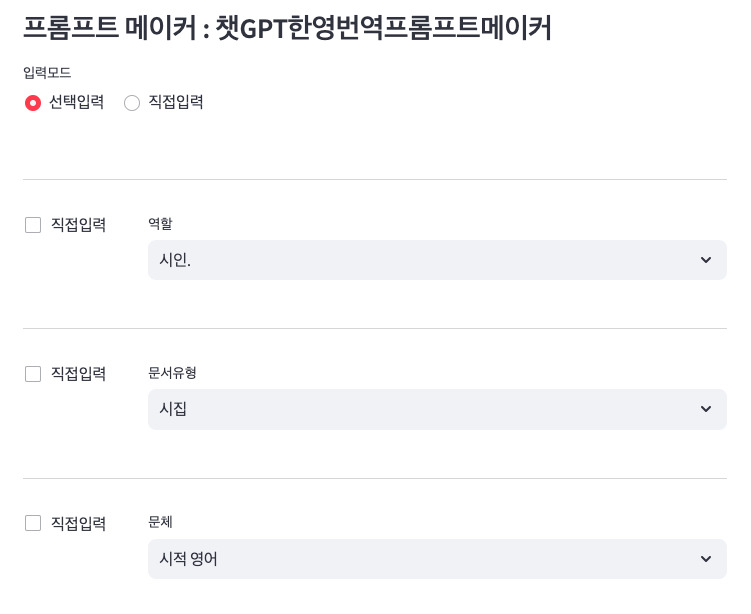This screenshot has width=751, height=614.
Task: Click the 선택입력 radio label text
Action: (x=76, y=102)
